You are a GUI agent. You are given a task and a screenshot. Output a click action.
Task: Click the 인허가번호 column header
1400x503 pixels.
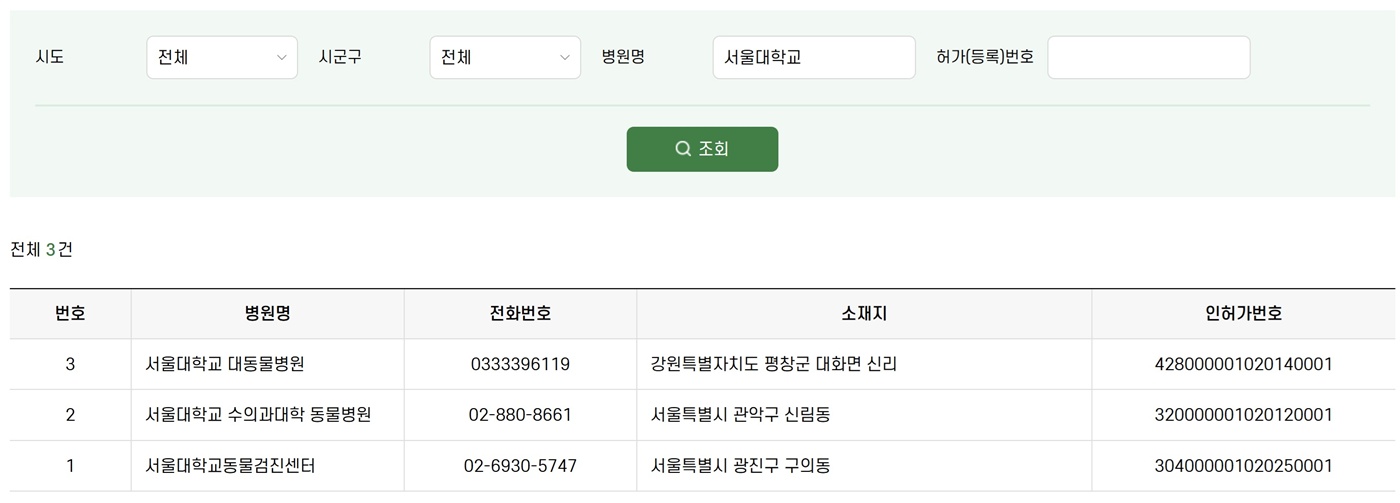click(x=1243, y=313)
